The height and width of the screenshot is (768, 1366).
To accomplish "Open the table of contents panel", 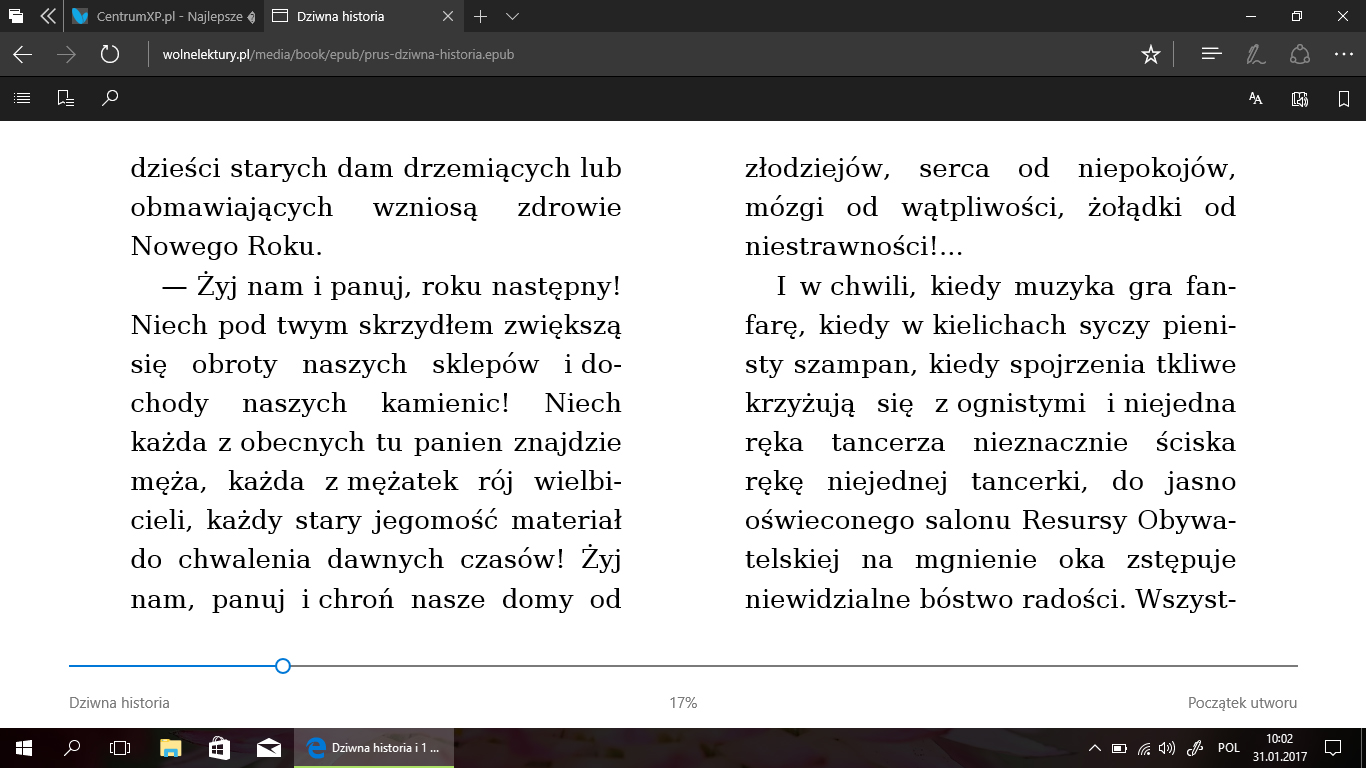I will click(22, 98).
